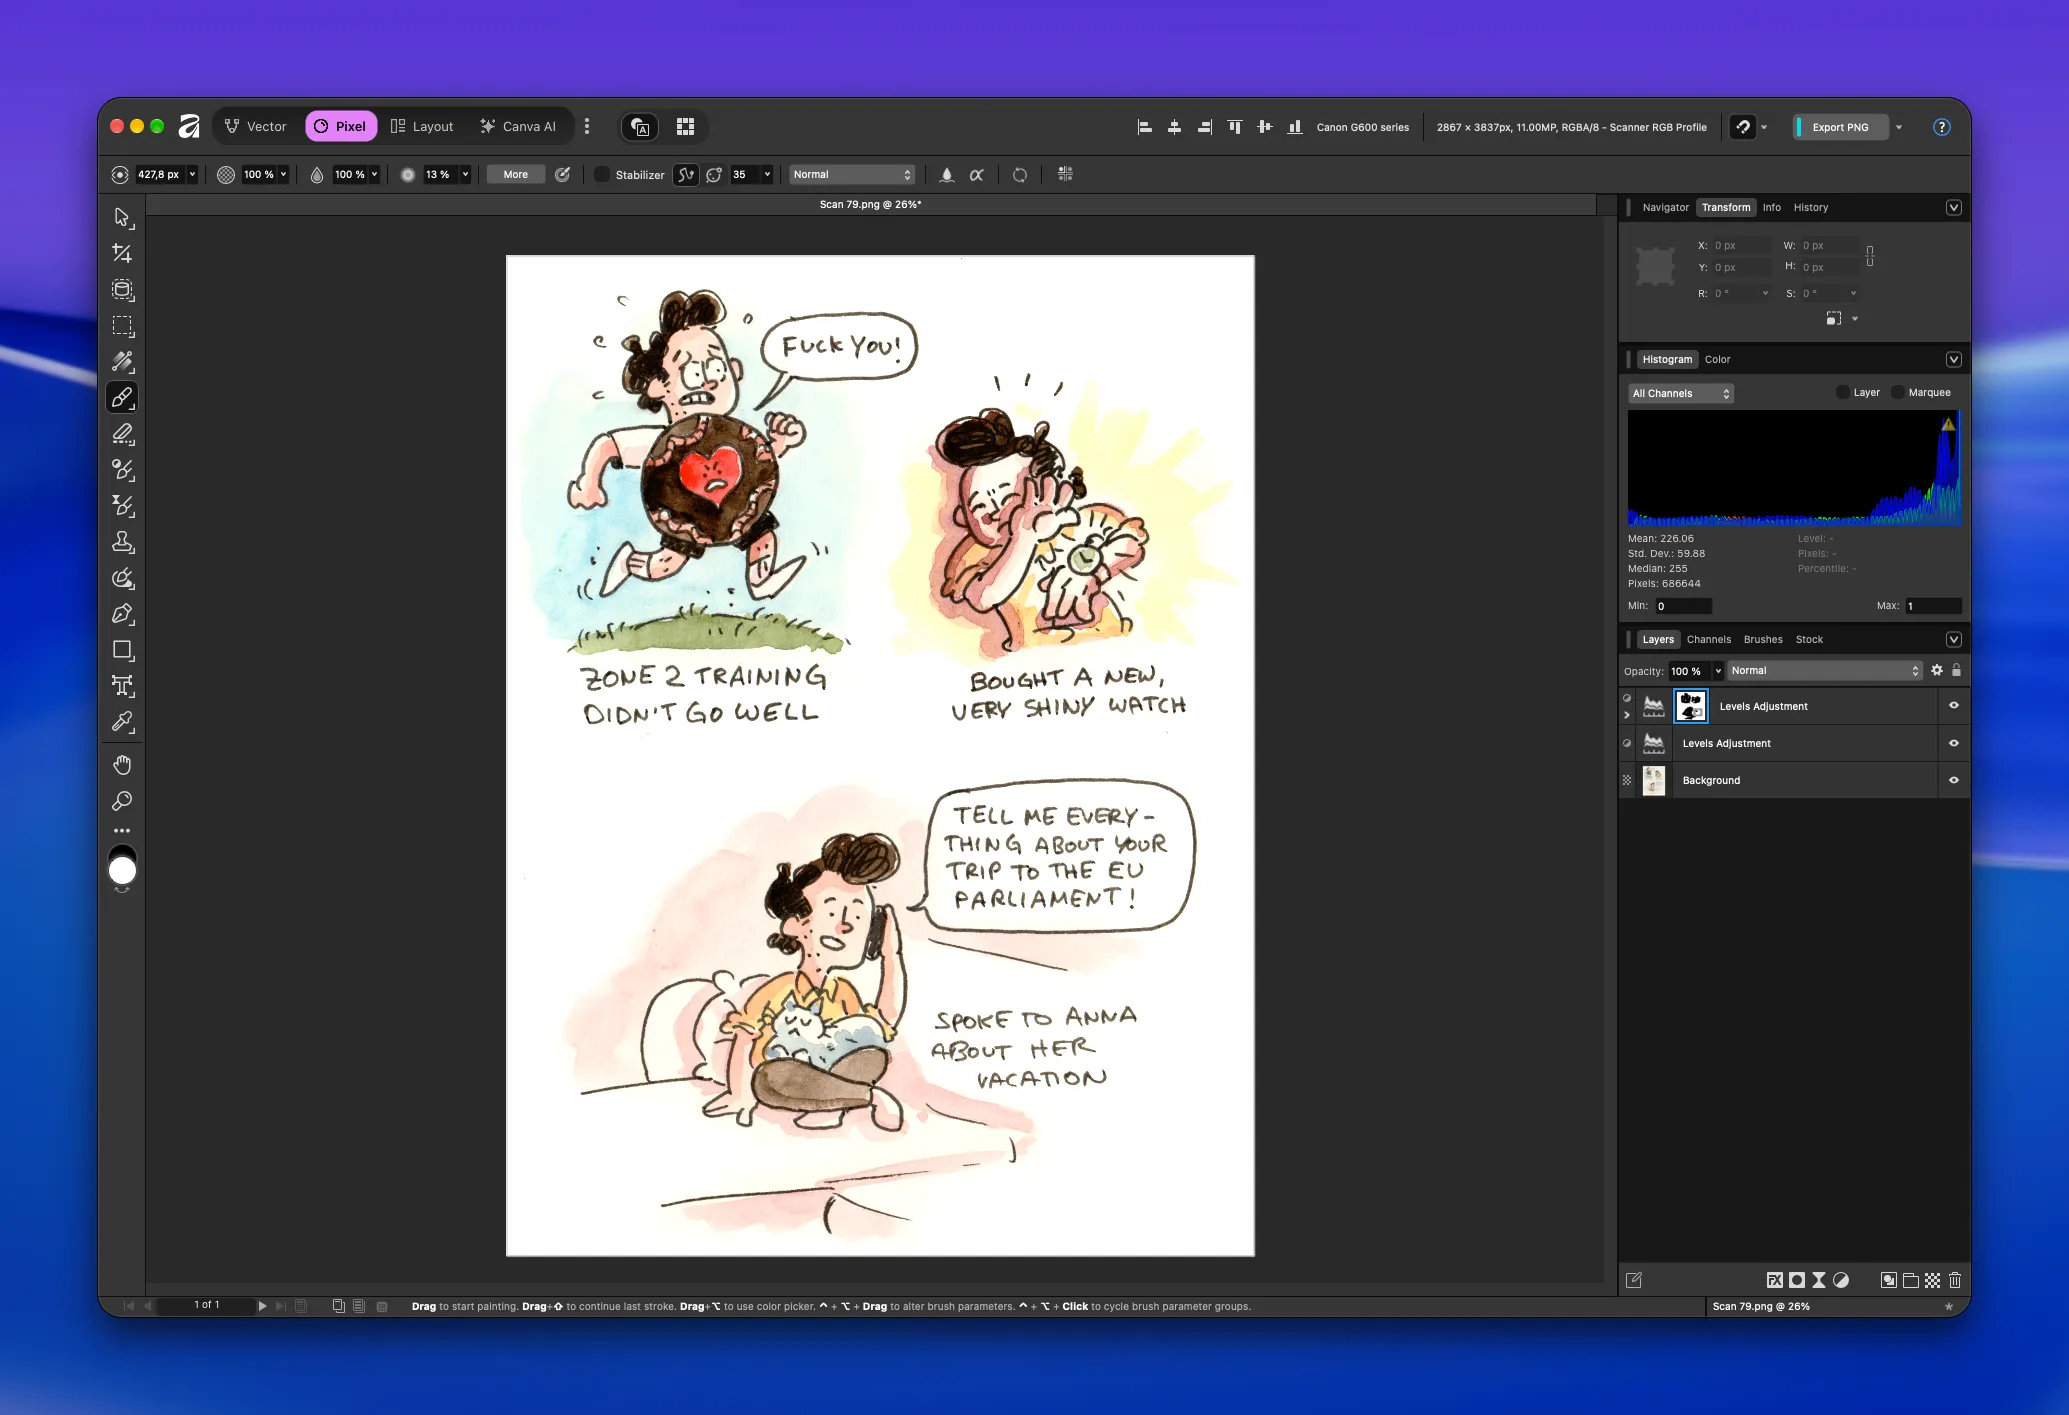Select the Clone stamp tool
Screen dimensions: 2069x1415
(x=122, y=542)
